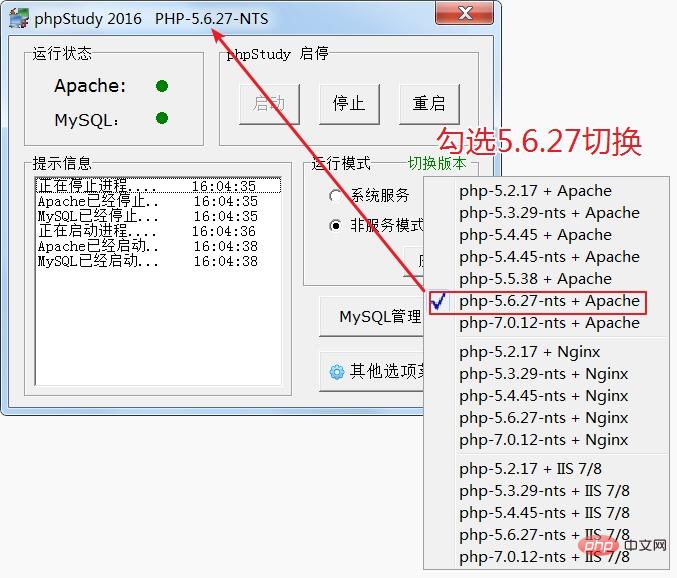Choose php-7.0.12-nts + Apache

tap(549, 323)
